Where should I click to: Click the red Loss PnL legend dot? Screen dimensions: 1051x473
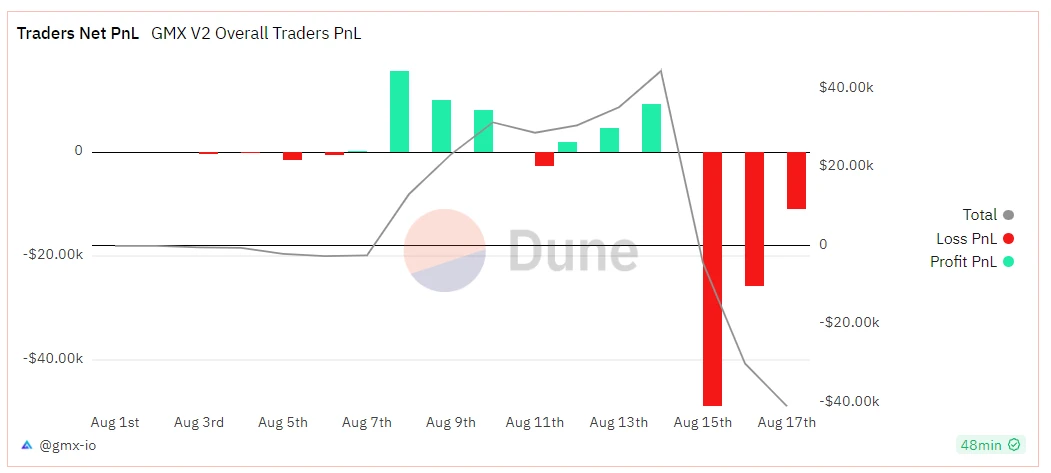(x=1008, y=239)
